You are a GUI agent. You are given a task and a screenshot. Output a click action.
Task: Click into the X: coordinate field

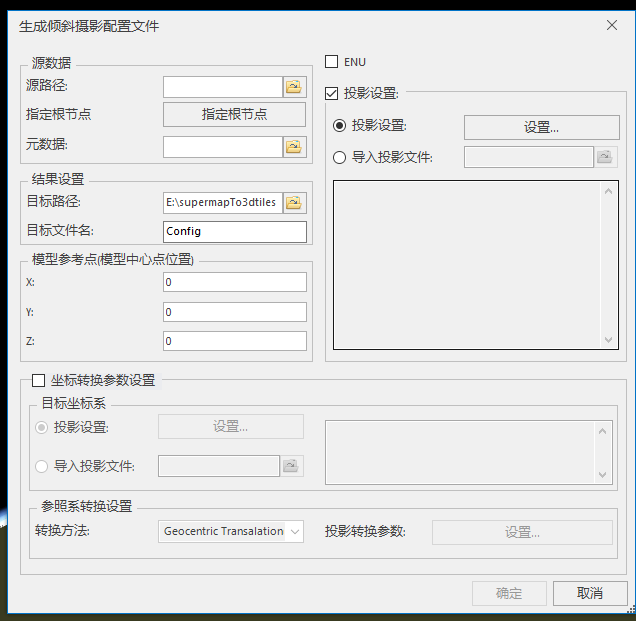(x=235, y=282)
